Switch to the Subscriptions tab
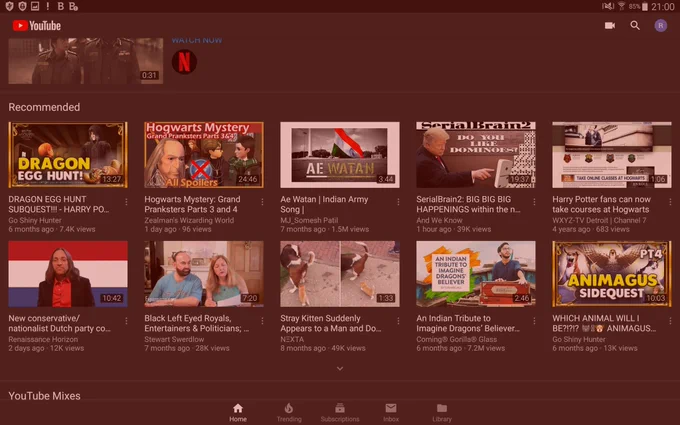680x425 pixels. point(340,412)
